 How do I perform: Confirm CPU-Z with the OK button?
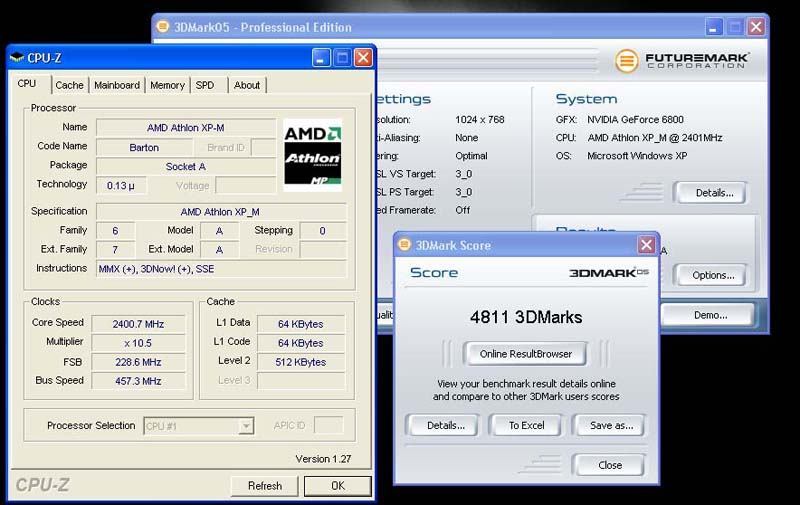338,486
